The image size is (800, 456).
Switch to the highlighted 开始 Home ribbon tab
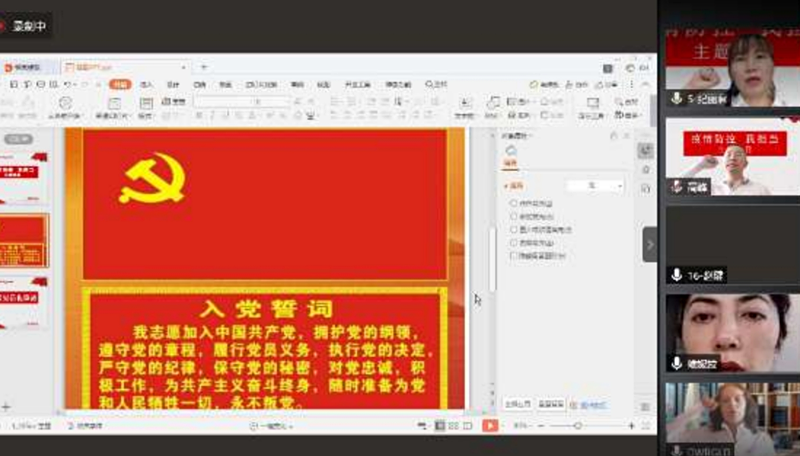tap(119, 85)
